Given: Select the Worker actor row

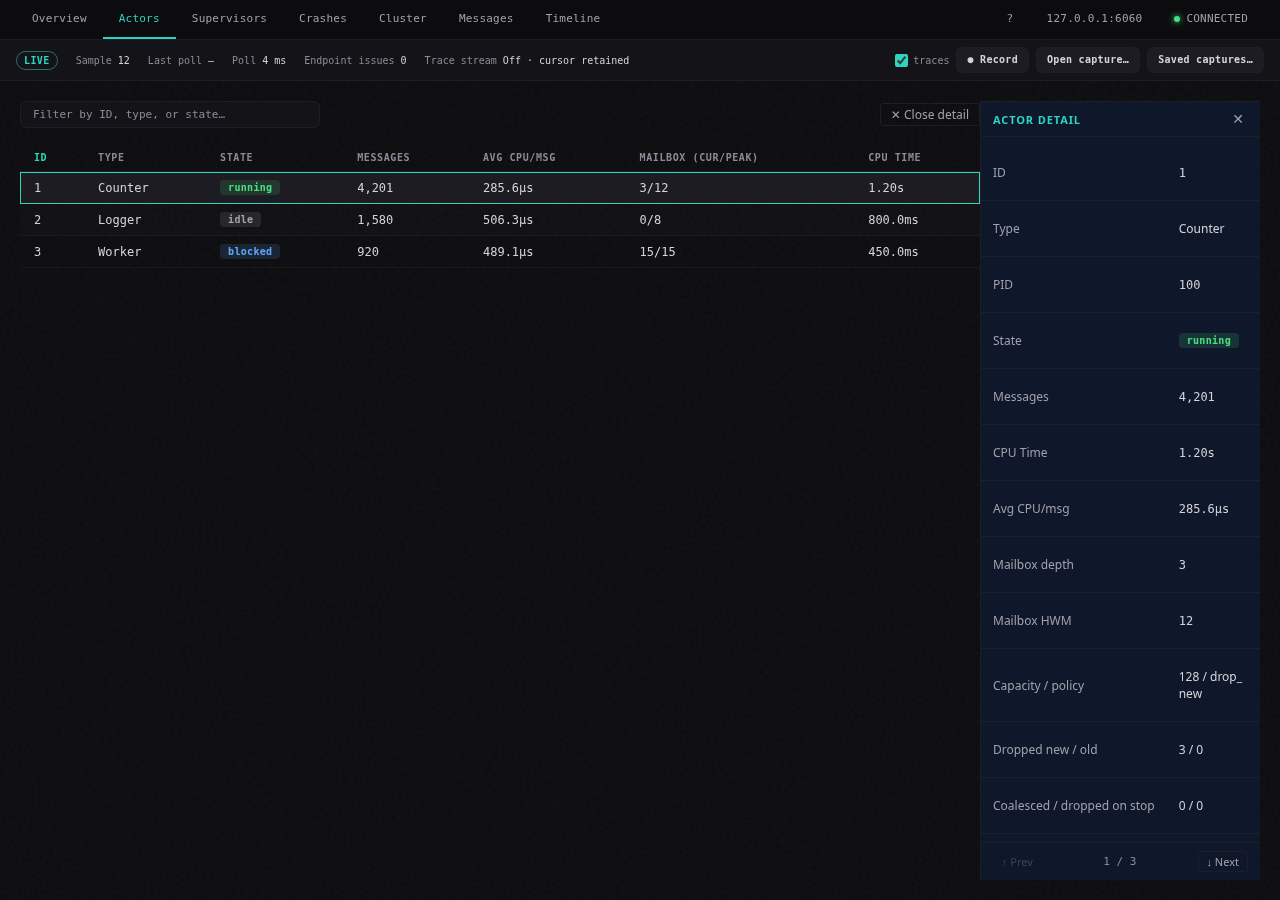Looking at the screenshot, I should point(500,252).
